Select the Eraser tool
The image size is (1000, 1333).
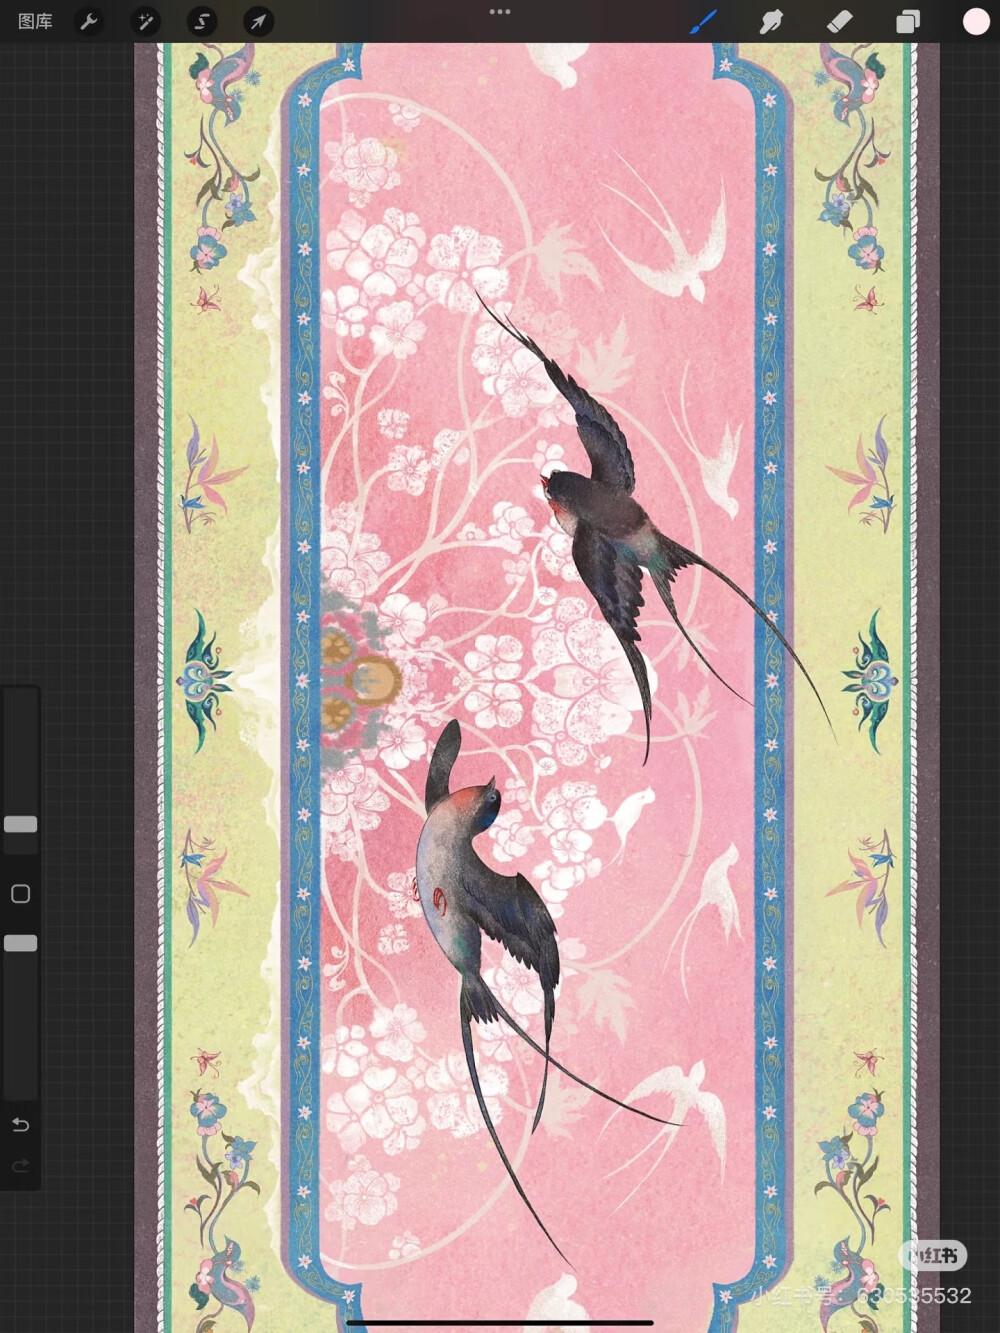click(x=839, y=21)
